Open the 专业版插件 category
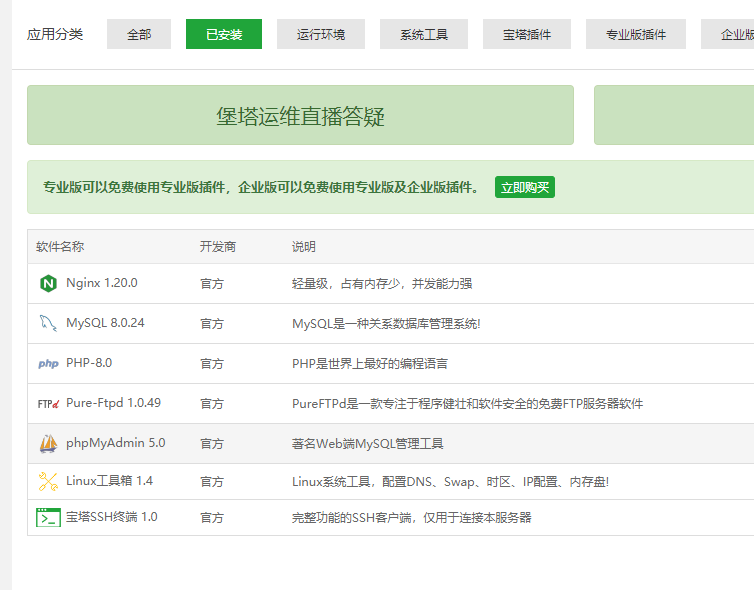 (636, 34)
